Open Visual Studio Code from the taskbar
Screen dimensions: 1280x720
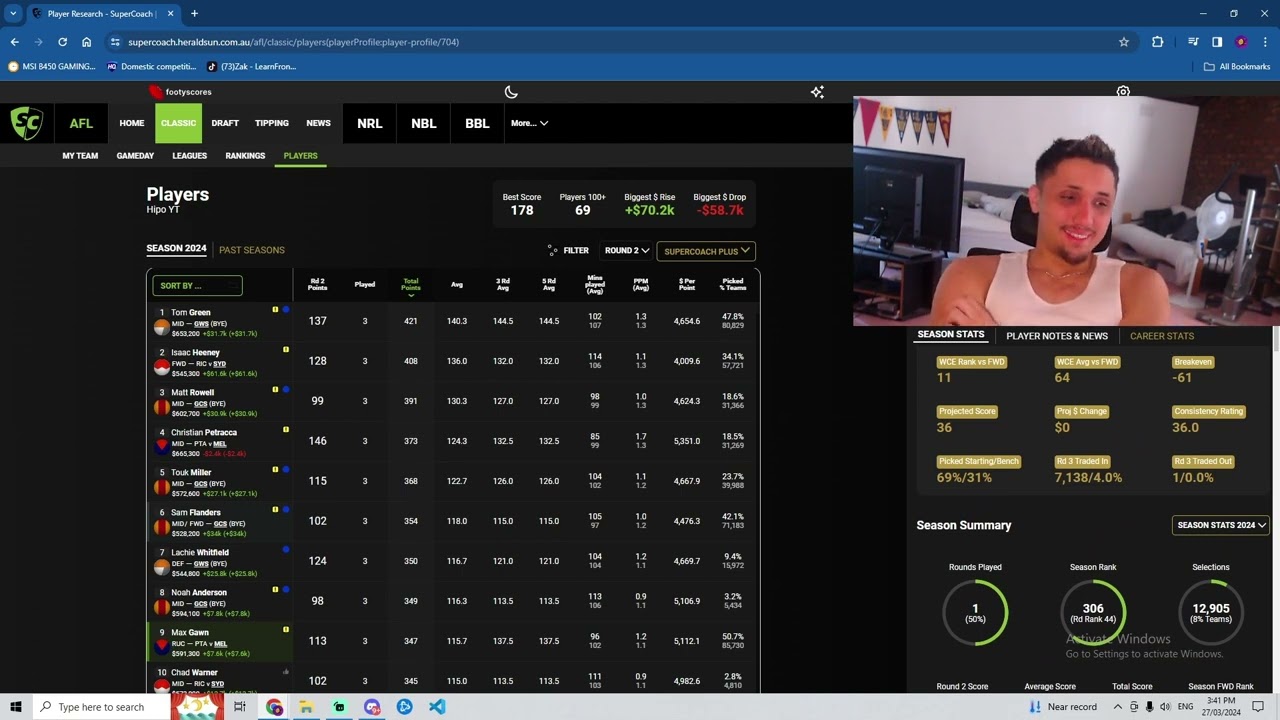437,707
